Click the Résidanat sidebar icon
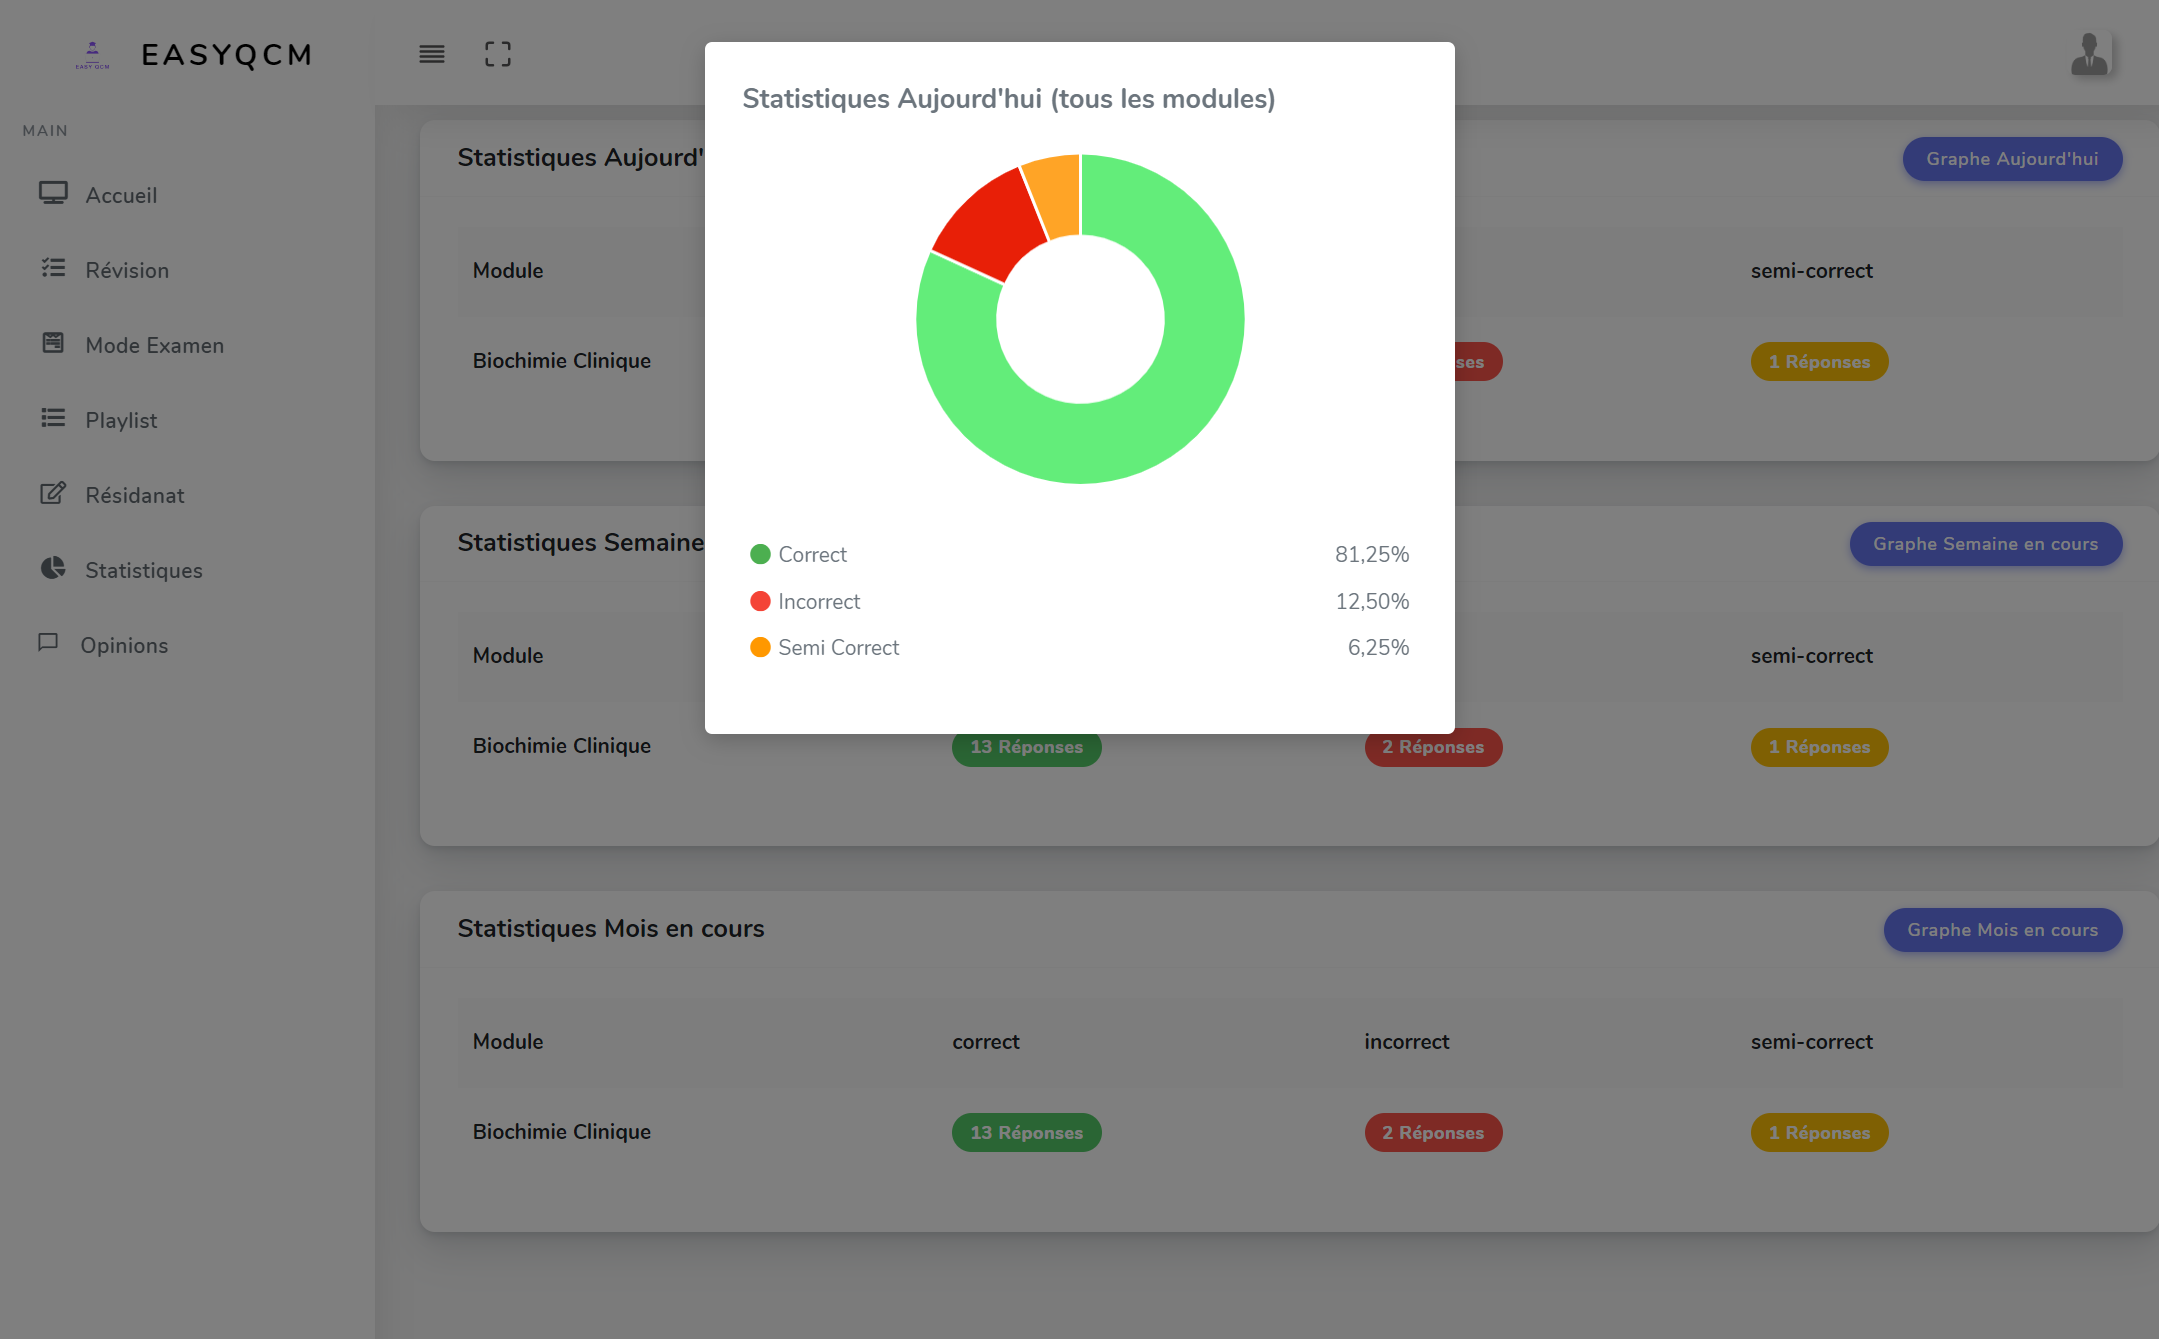2159x1339 pixels. point(52,494)
